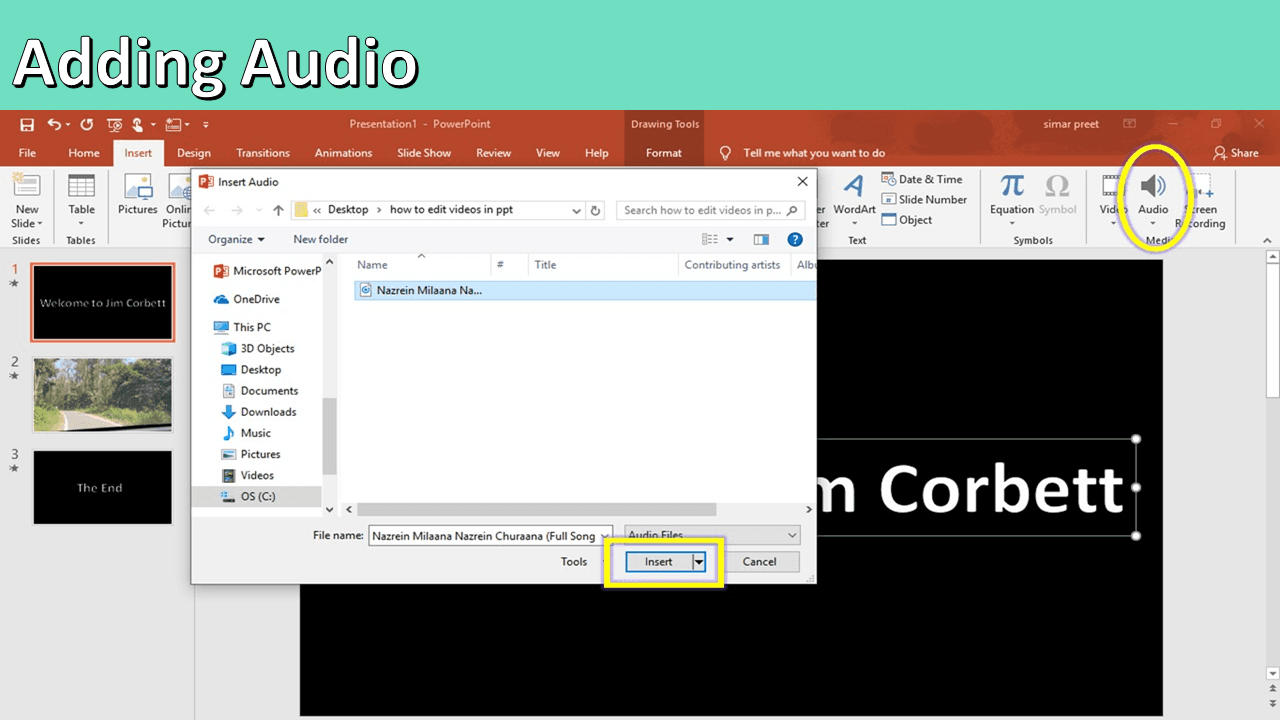This screenshot has height=720, width=1280.
Task: Click the Refresh icon beside address bar
Action: pyautogui.click(x=596, y=211)
